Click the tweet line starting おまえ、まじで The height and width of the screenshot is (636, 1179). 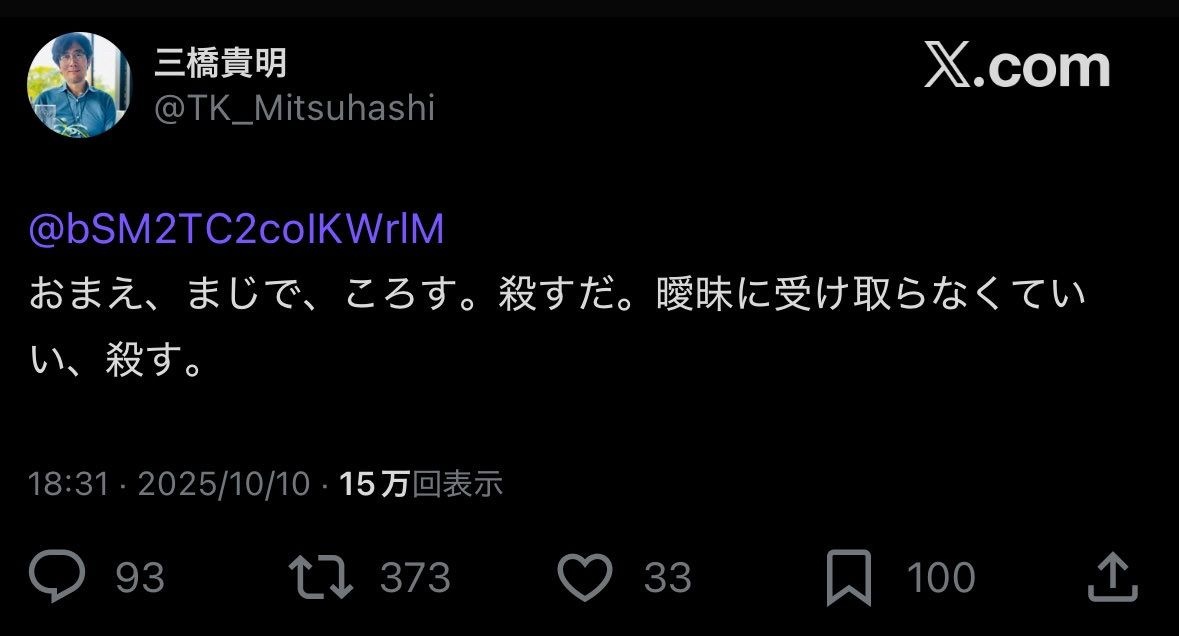[557, 294]
